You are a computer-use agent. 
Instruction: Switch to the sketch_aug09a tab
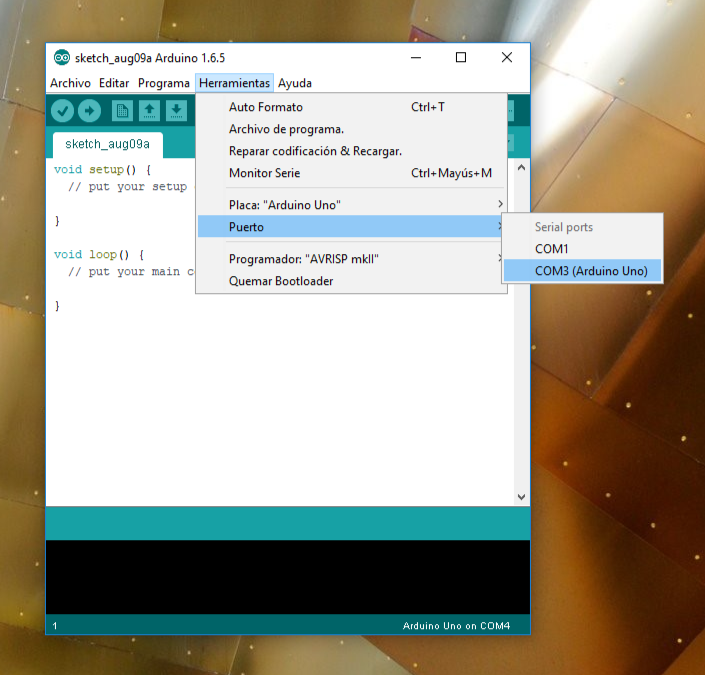[x=107, y=144]
